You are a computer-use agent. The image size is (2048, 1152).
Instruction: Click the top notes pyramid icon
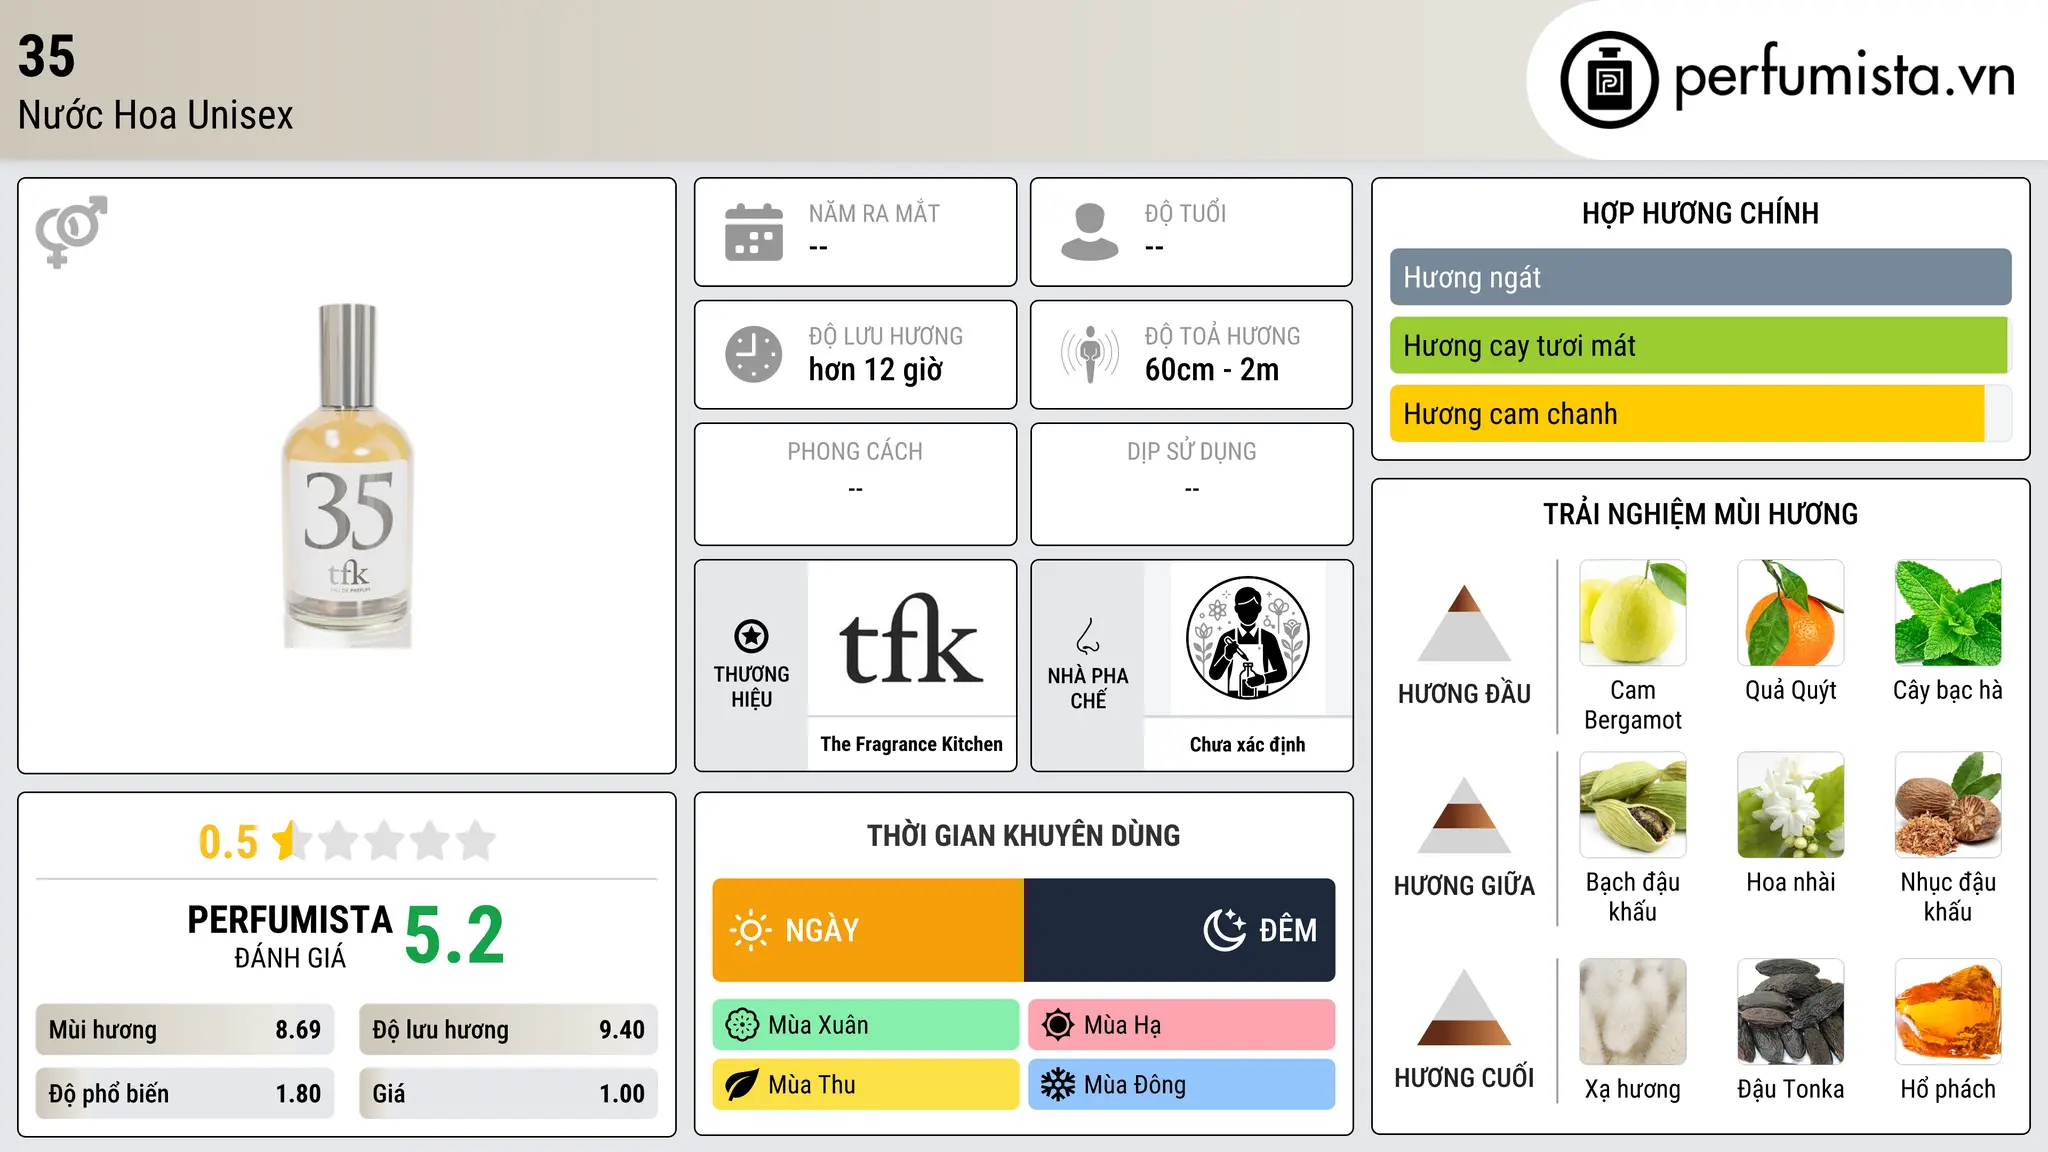click(1464, 623)
